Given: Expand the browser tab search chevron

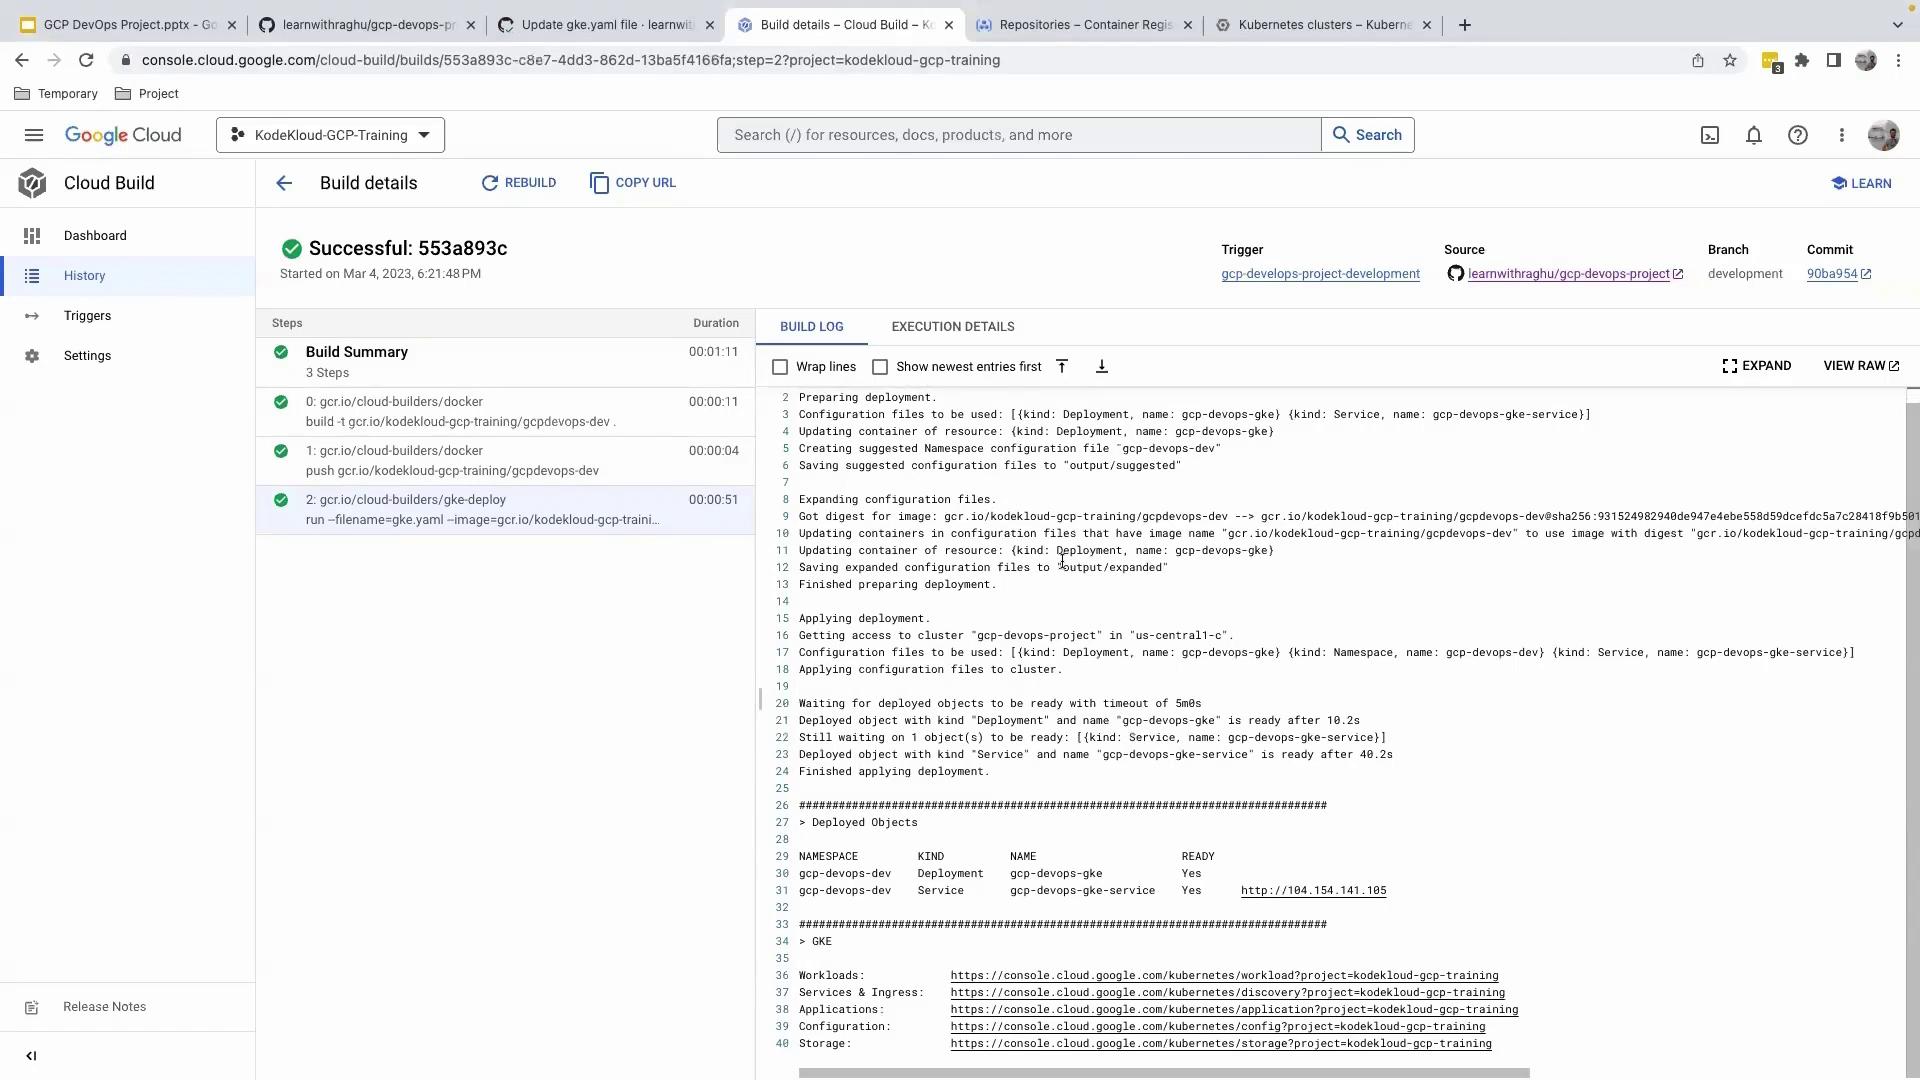Looking at the screenshot, I should tap(1897, 25).
